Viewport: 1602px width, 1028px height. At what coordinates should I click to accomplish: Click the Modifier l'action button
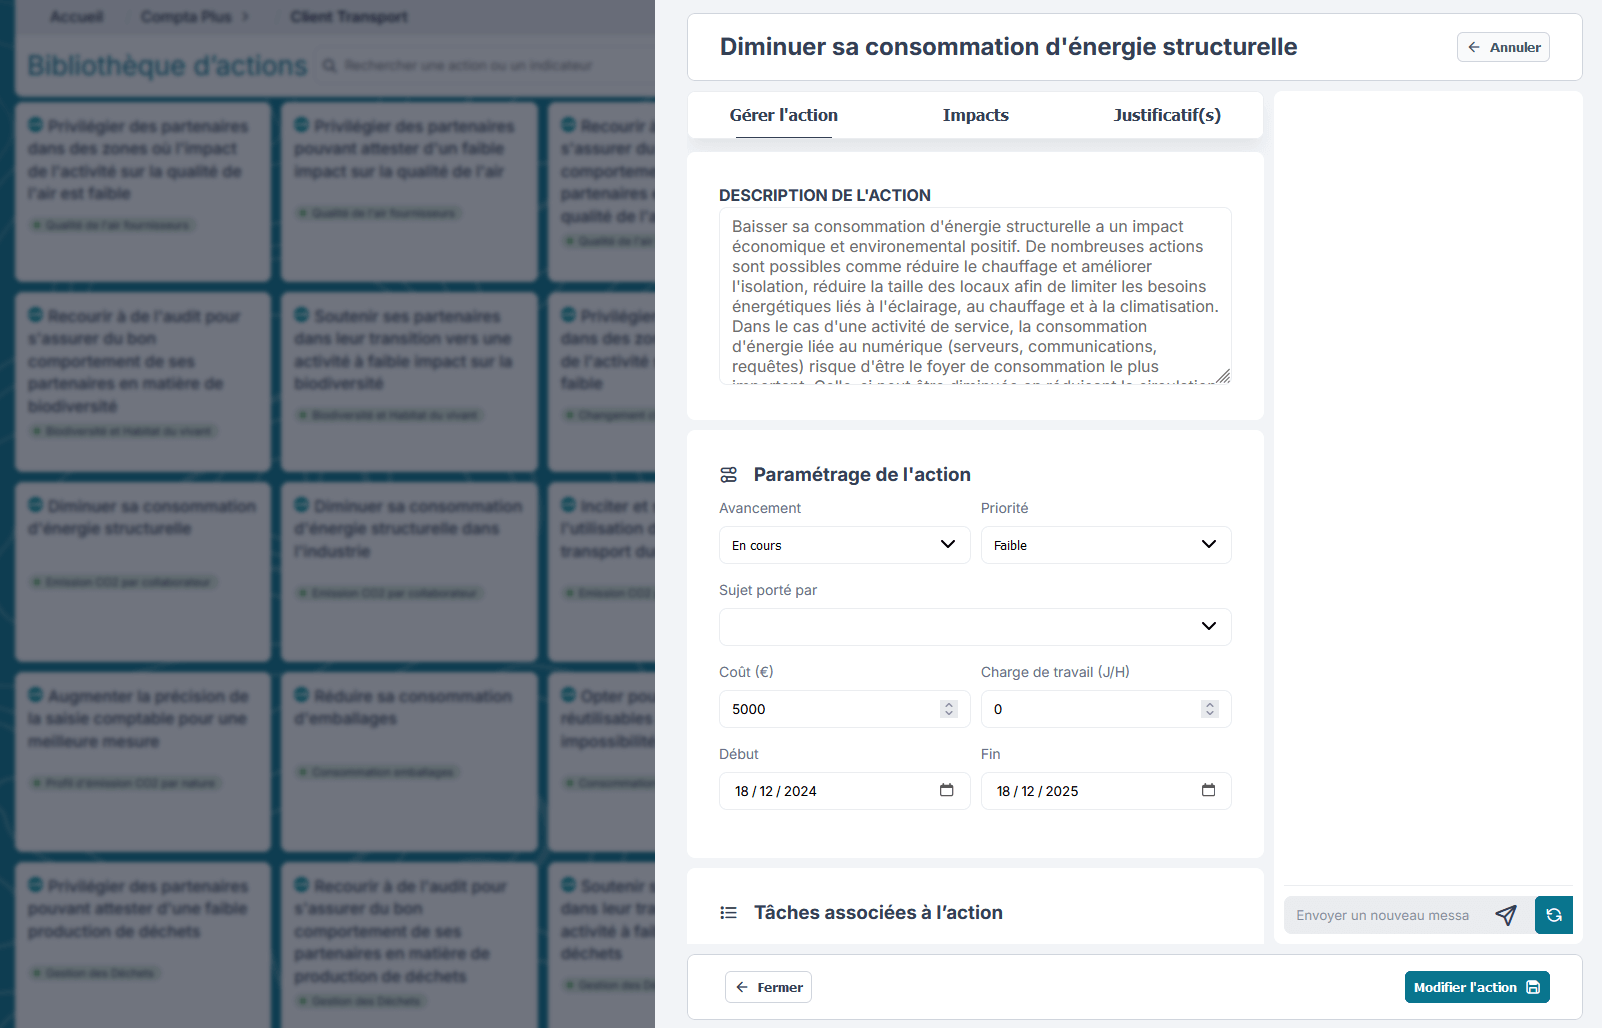pyautogui.click(x=1477, y=987)
